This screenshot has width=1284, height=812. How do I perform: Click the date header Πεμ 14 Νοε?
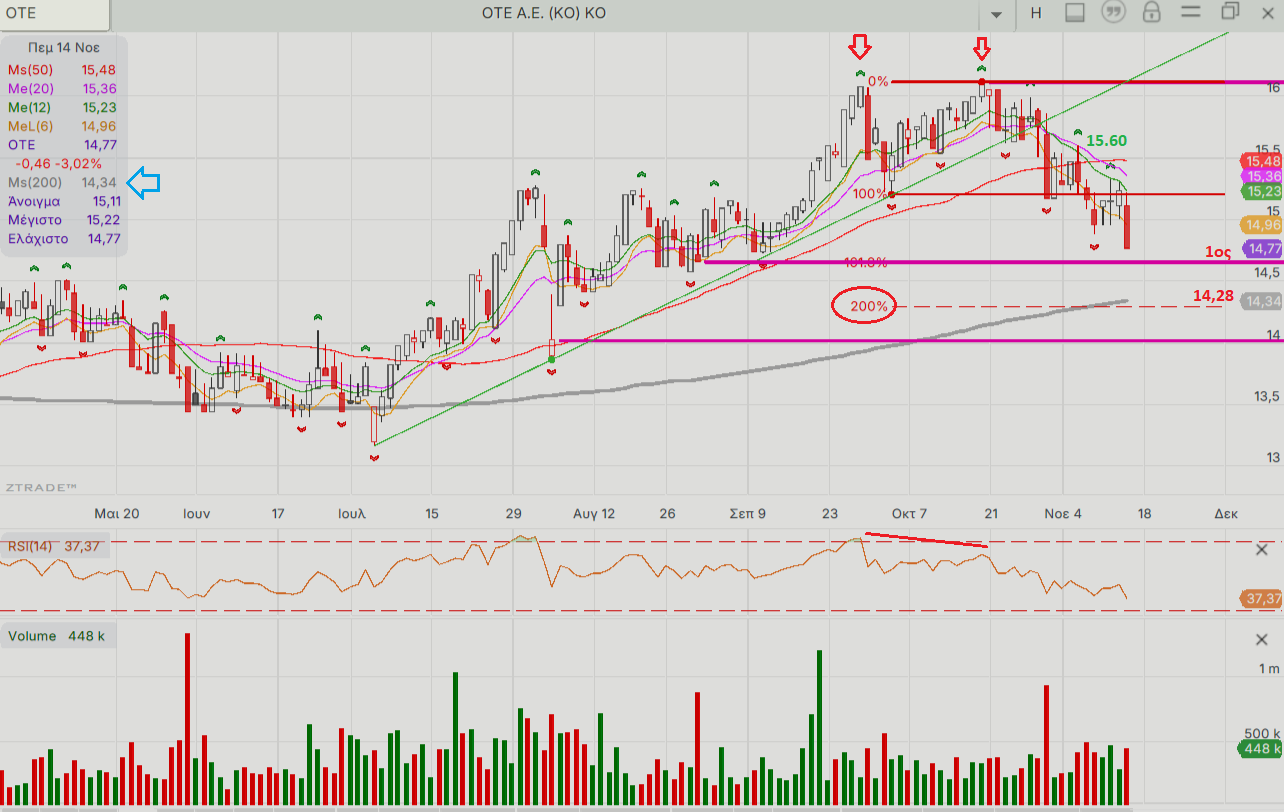[x=63, y=47]
